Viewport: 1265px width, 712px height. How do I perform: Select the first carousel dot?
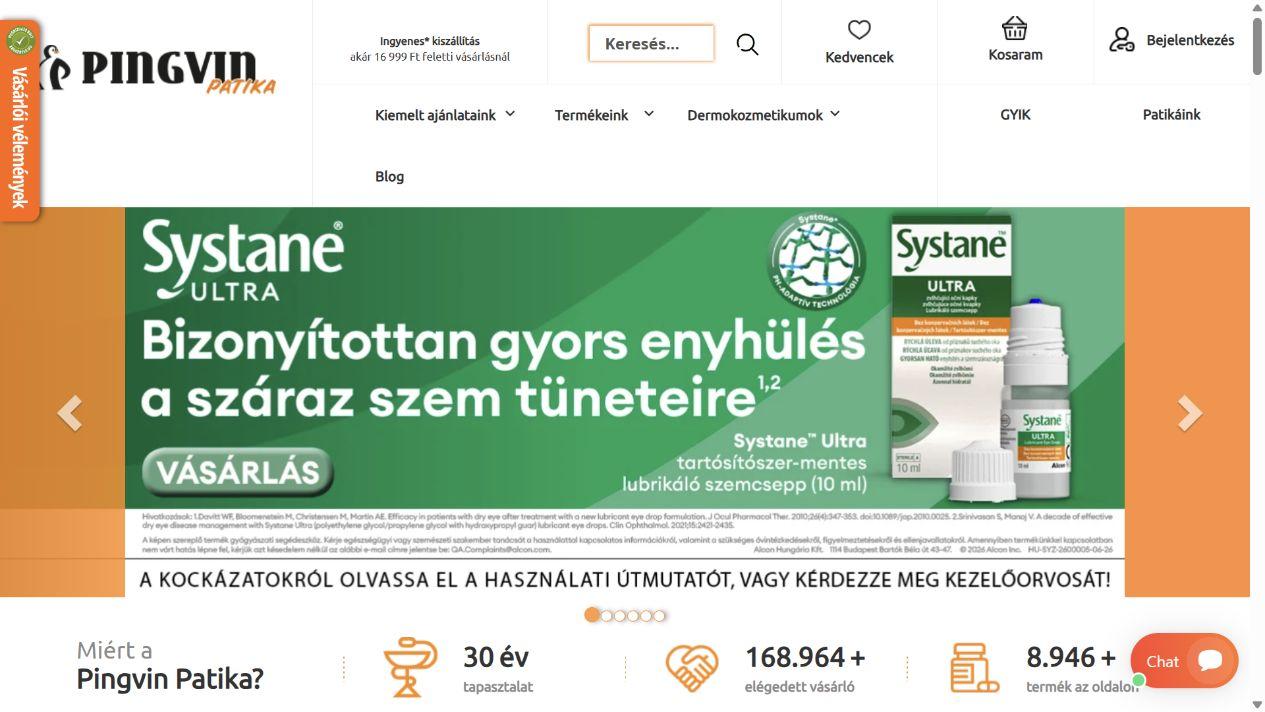pos(592,615)
